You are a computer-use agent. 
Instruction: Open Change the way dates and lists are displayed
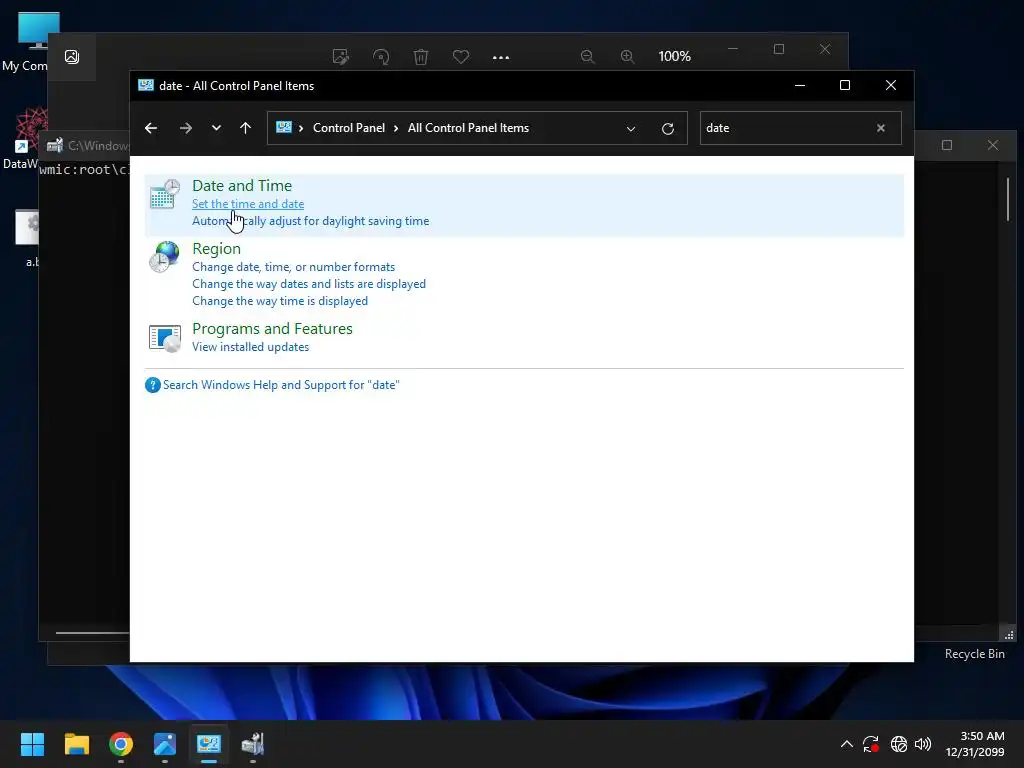(x=309, y=283)
